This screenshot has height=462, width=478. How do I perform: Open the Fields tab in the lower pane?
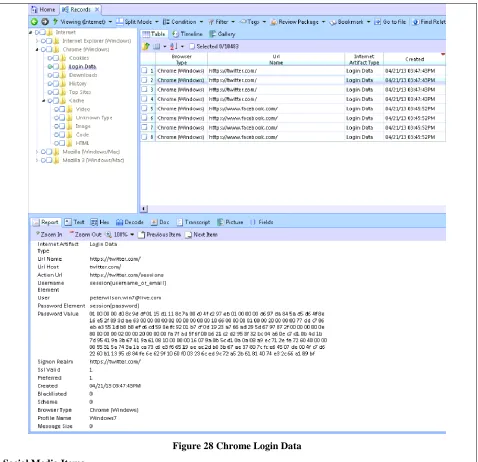pyautogui.click(x=262, y=222)
